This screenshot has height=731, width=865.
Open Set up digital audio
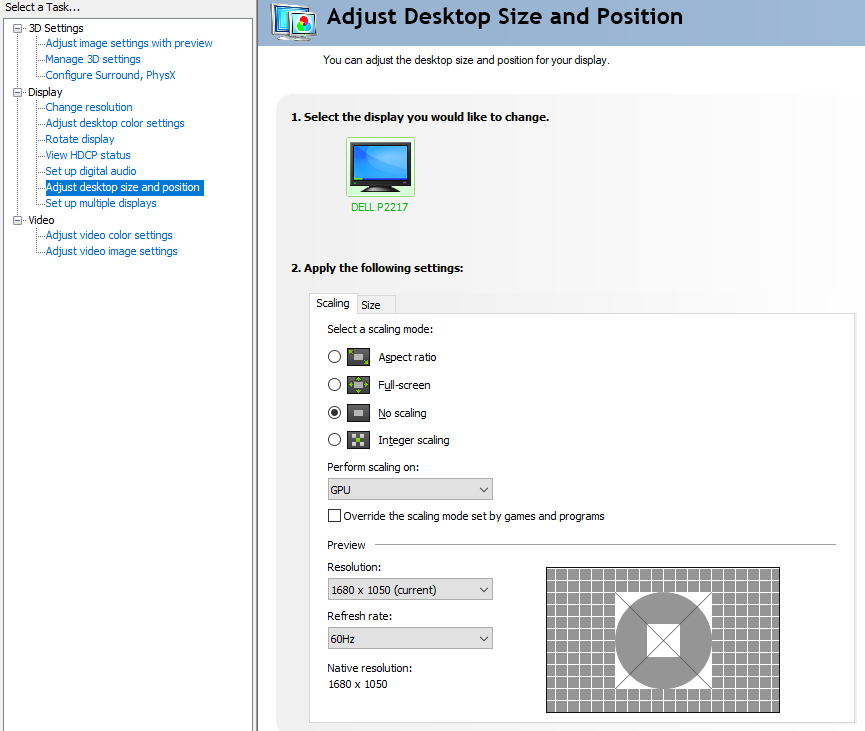(90, 171)
